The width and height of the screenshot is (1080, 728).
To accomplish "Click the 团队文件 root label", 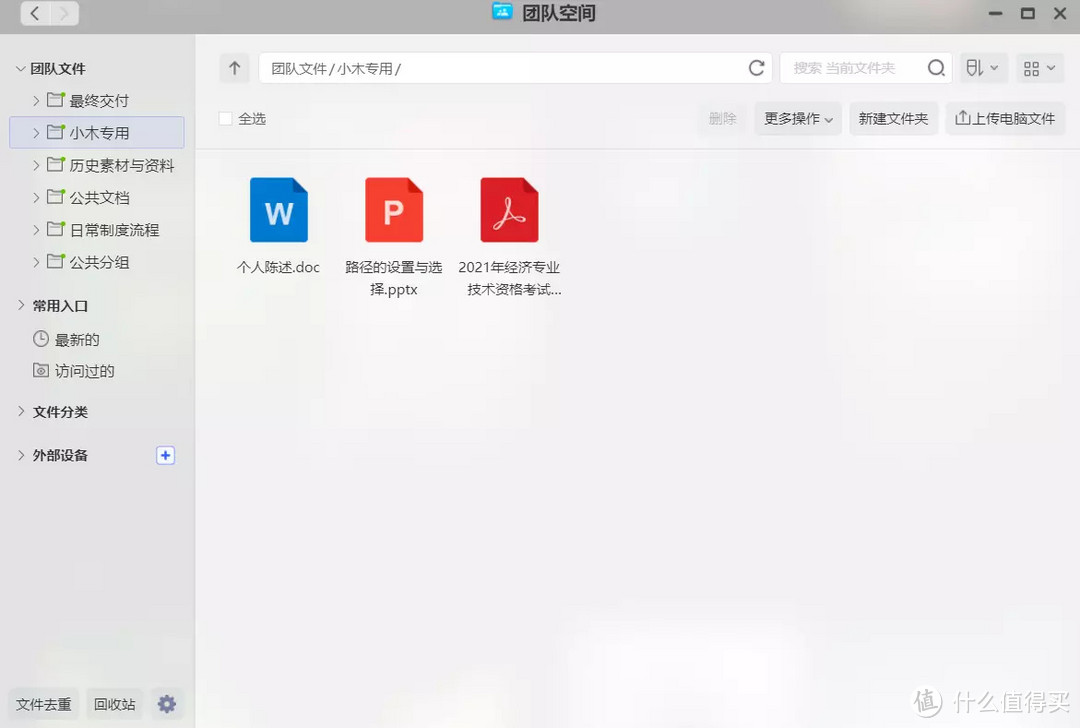I will click(58, 69).
